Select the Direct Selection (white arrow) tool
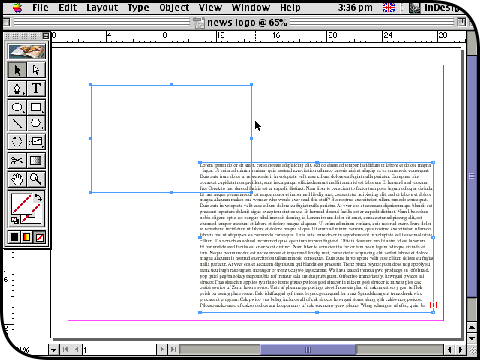 click(x=36, y=70)
